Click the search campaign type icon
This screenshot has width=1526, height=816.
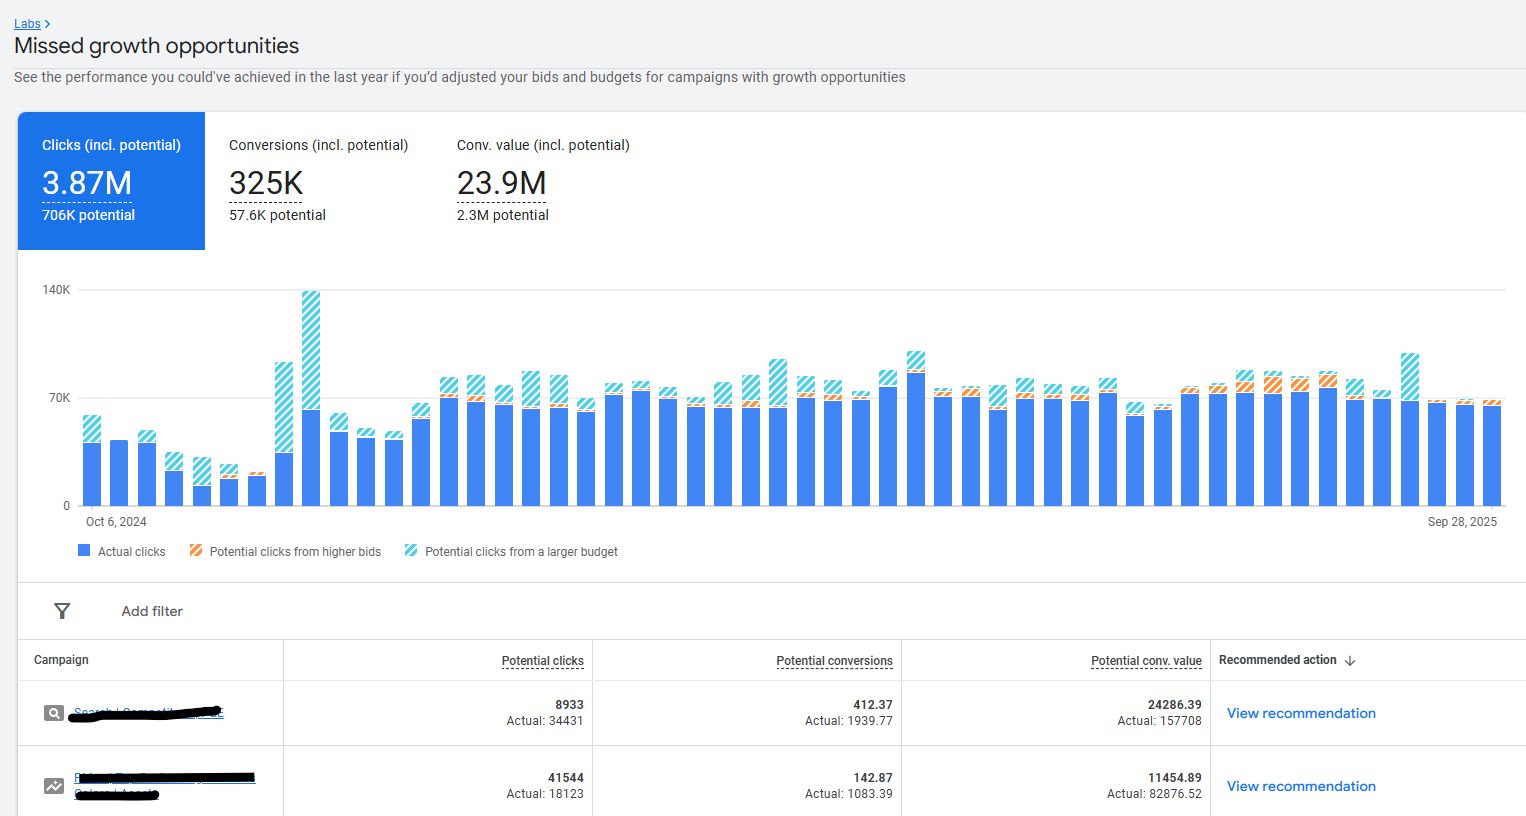(x=54, y=713)
